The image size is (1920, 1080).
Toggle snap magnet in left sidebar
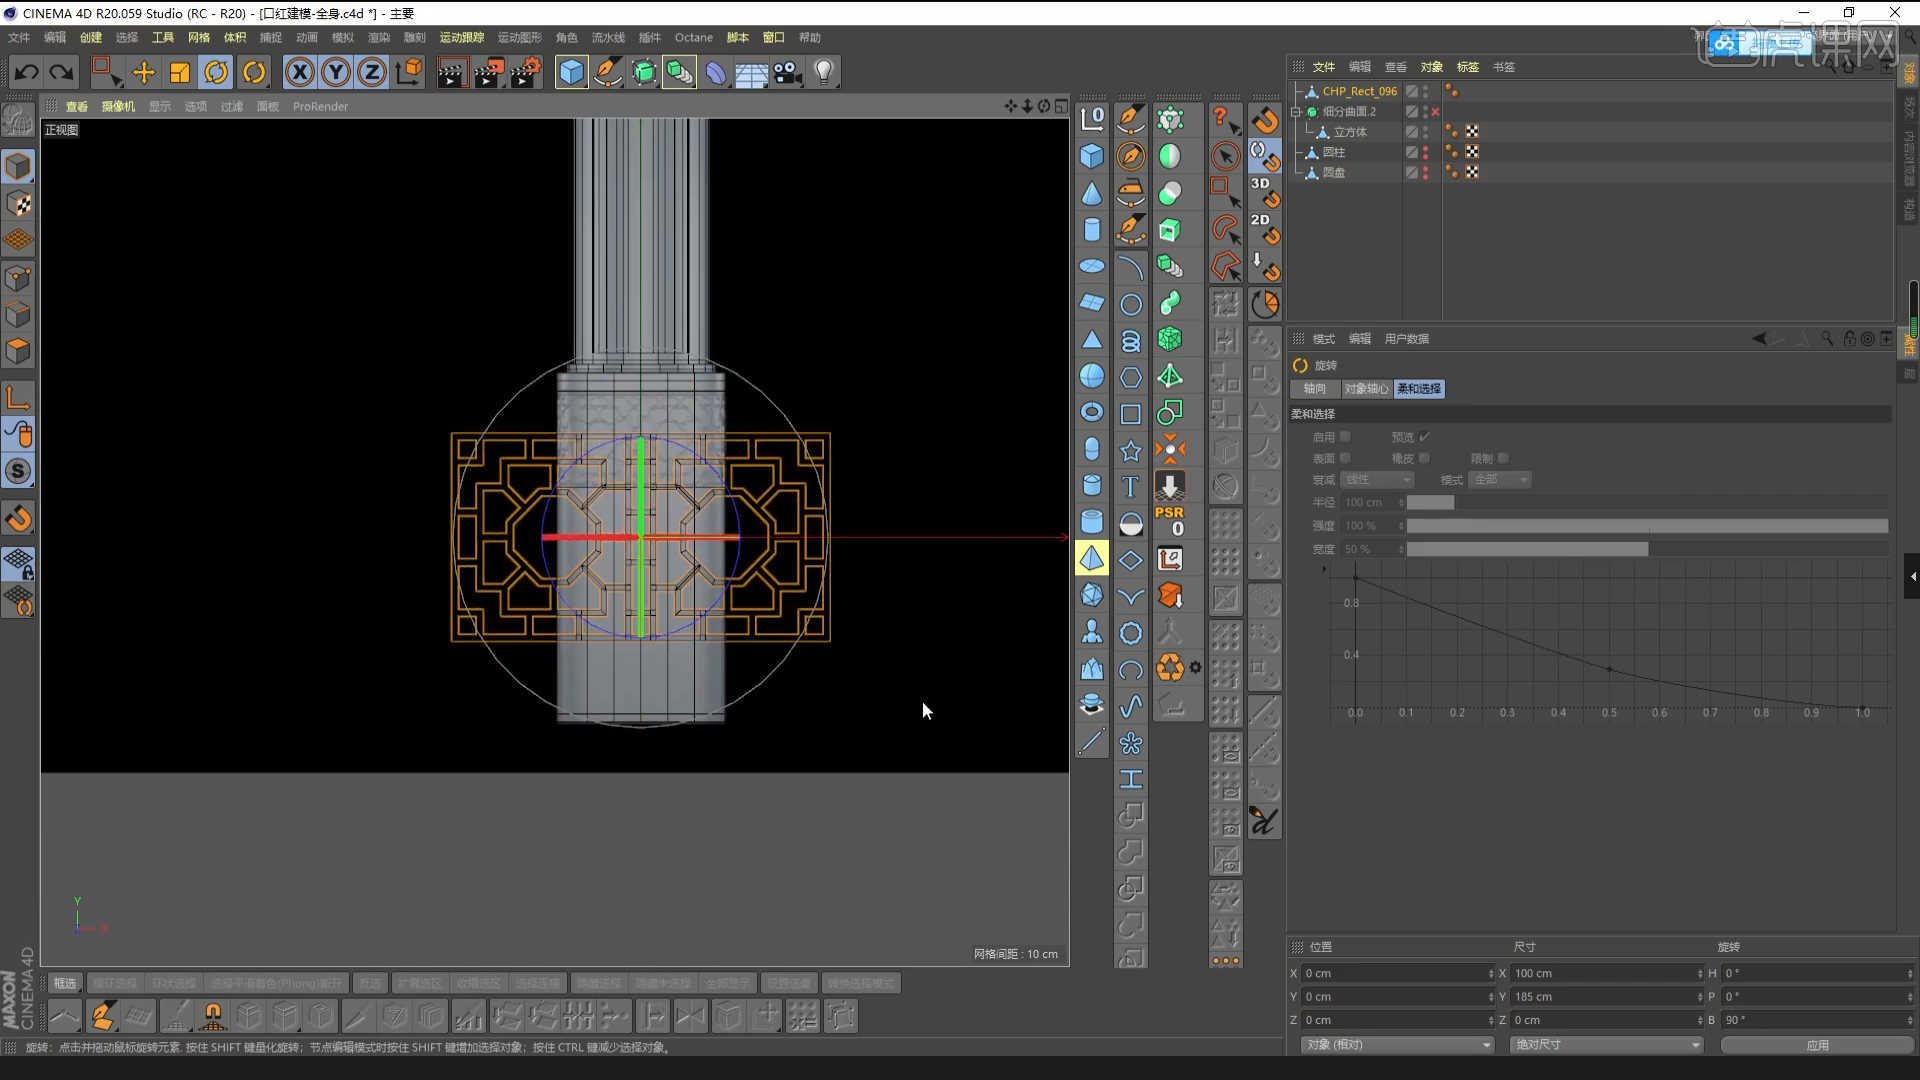coord(18,518)
